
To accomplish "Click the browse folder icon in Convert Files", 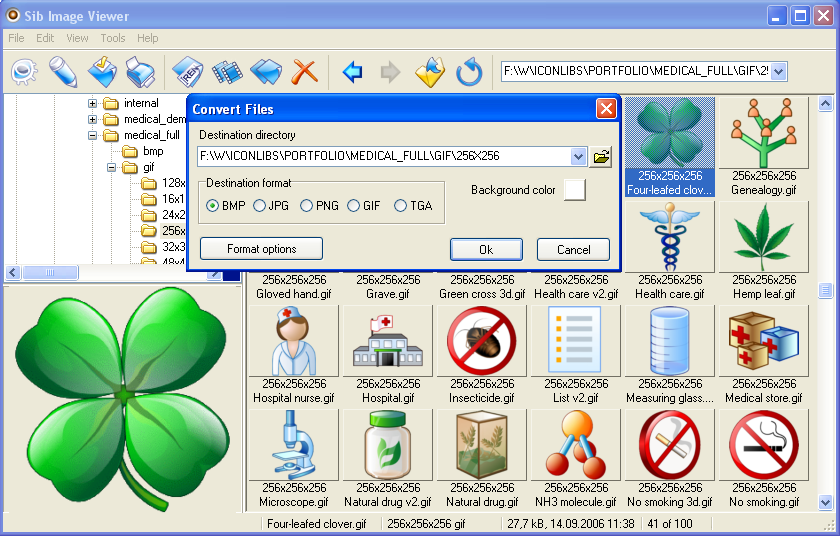I will coord(601,156).
